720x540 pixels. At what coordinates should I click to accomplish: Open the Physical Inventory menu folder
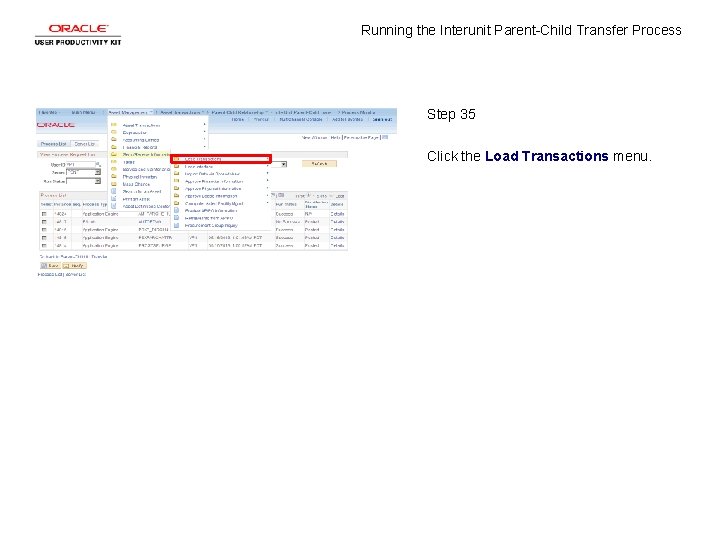pyautogui.click(x=140, y=177)
